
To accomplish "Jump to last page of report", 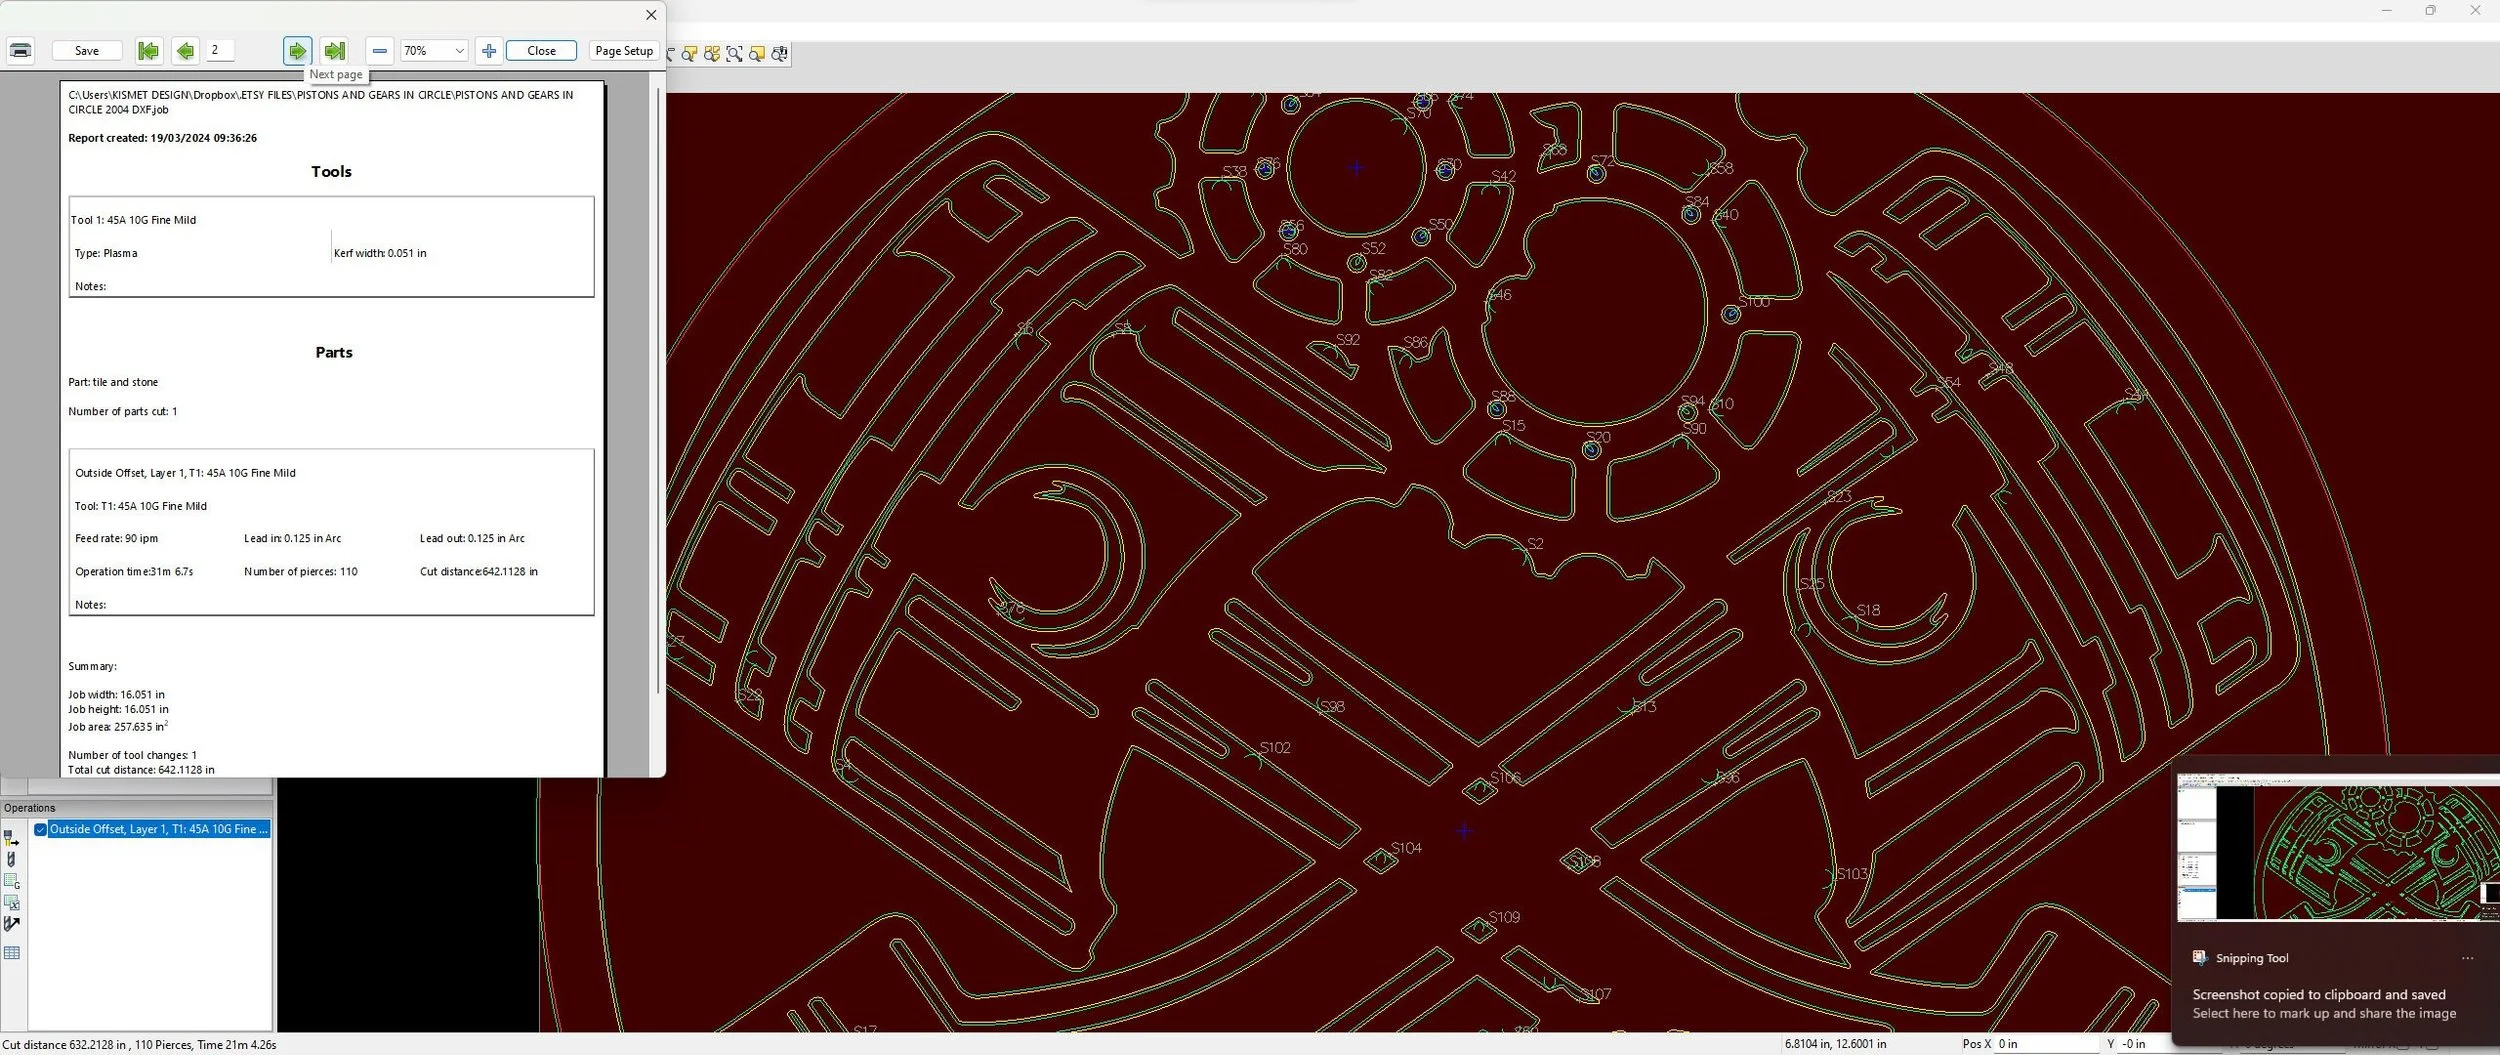I will pos(335,50).
